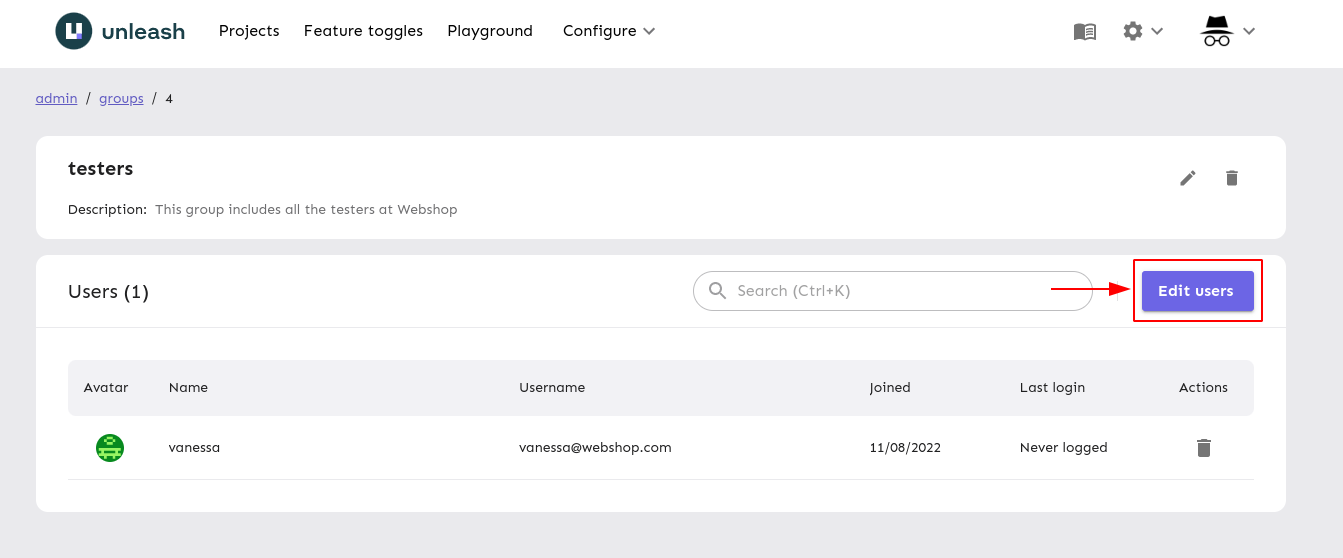Click the Unleash logo icon
Image resolution: width=1343 pixels, height=558 pixels.
click(73, 31)
